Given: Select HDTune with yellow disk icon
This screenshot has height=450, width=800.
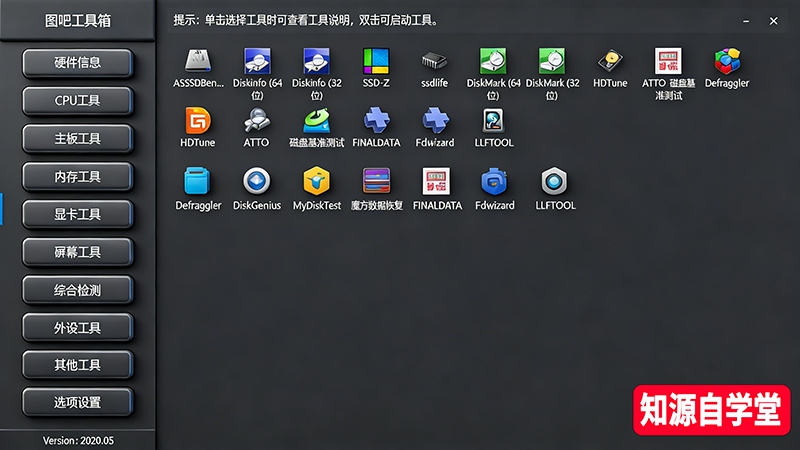Looking at the screenshot, I should [610, 61].
